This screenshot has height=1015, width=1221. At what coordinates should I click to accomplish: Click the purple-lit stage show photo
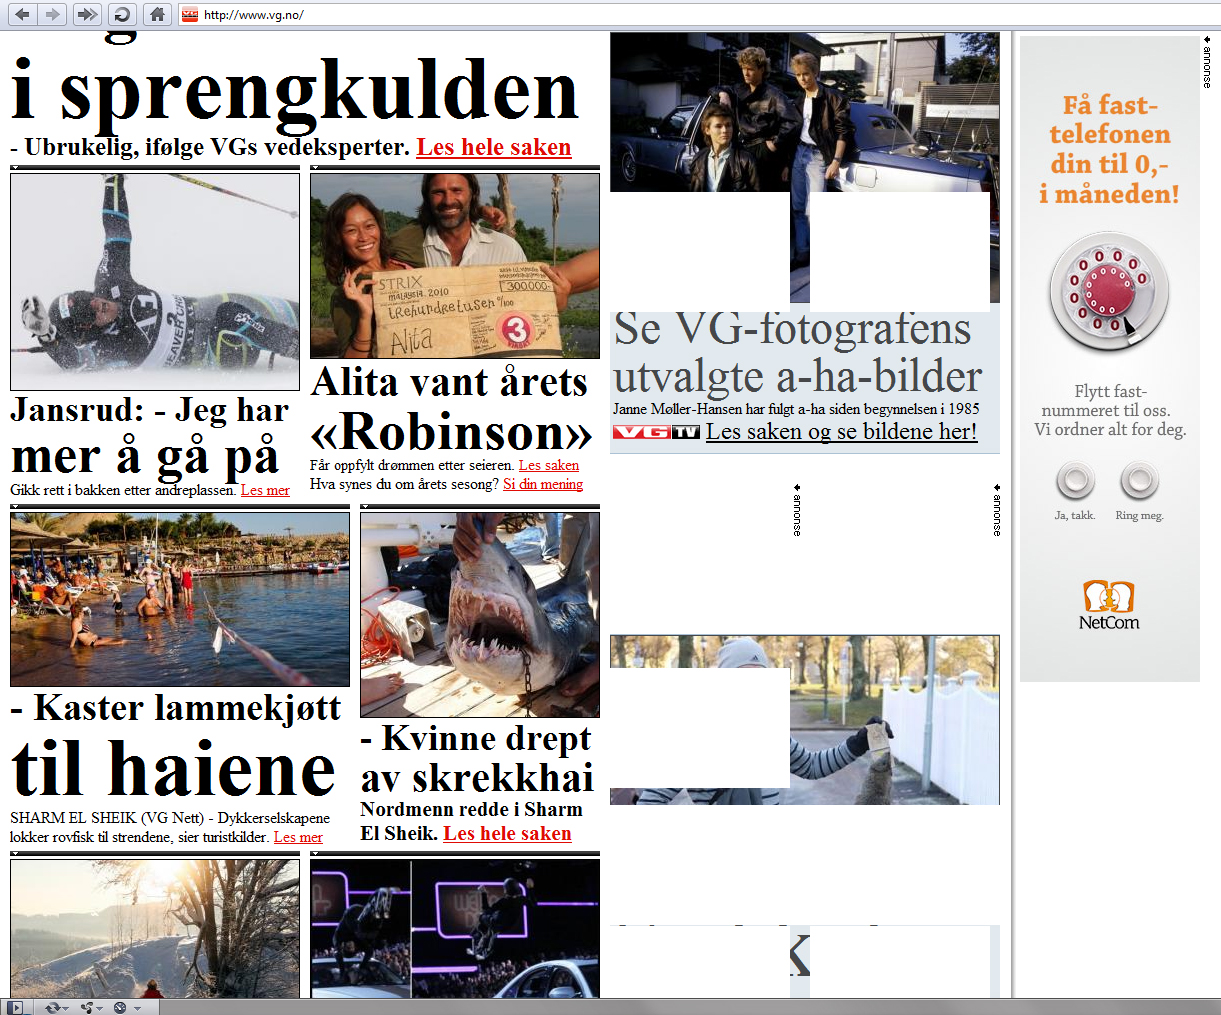[455, 928]
